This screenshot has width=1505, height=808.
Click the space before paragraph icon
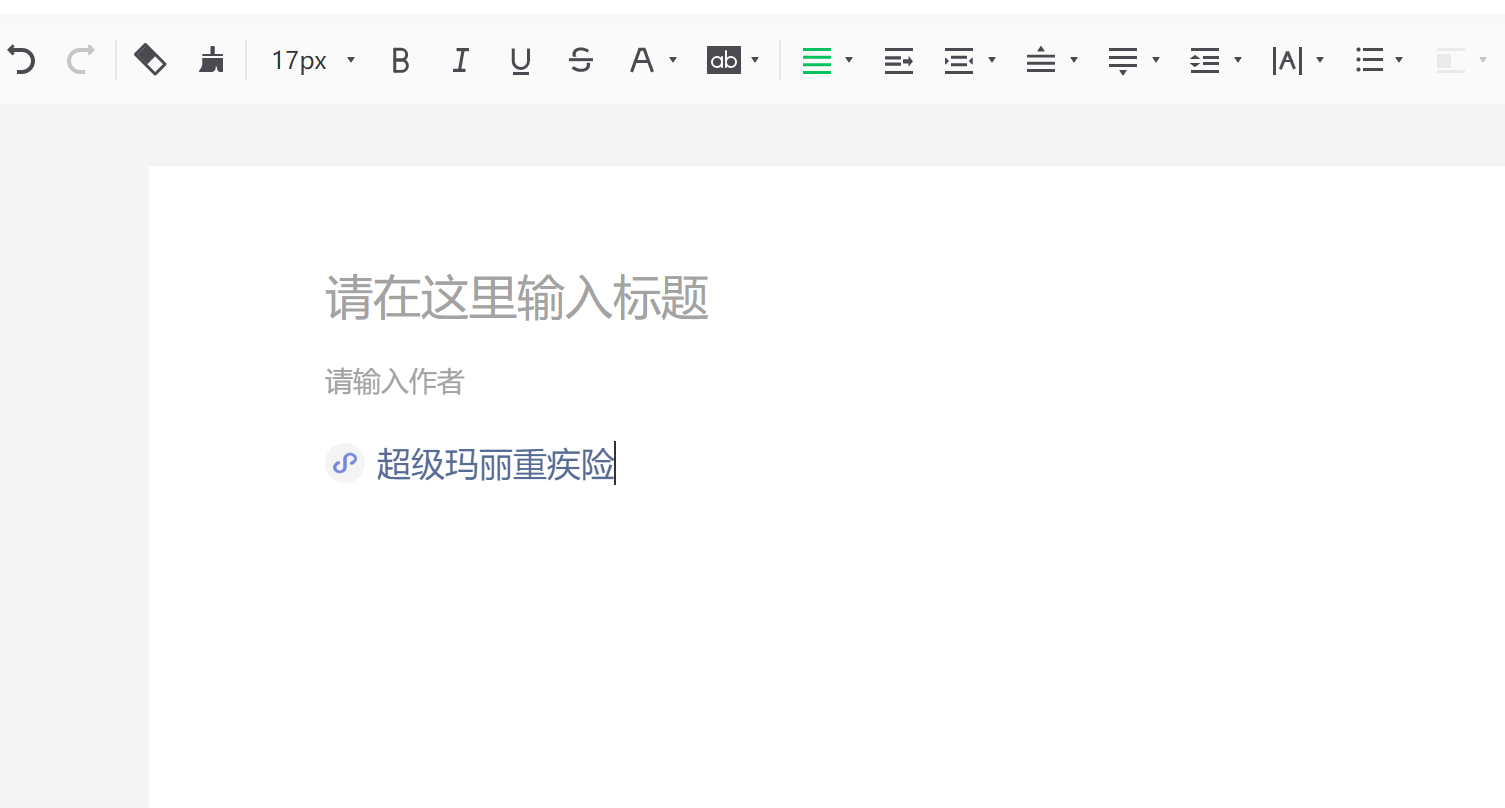click(1041, 61)
